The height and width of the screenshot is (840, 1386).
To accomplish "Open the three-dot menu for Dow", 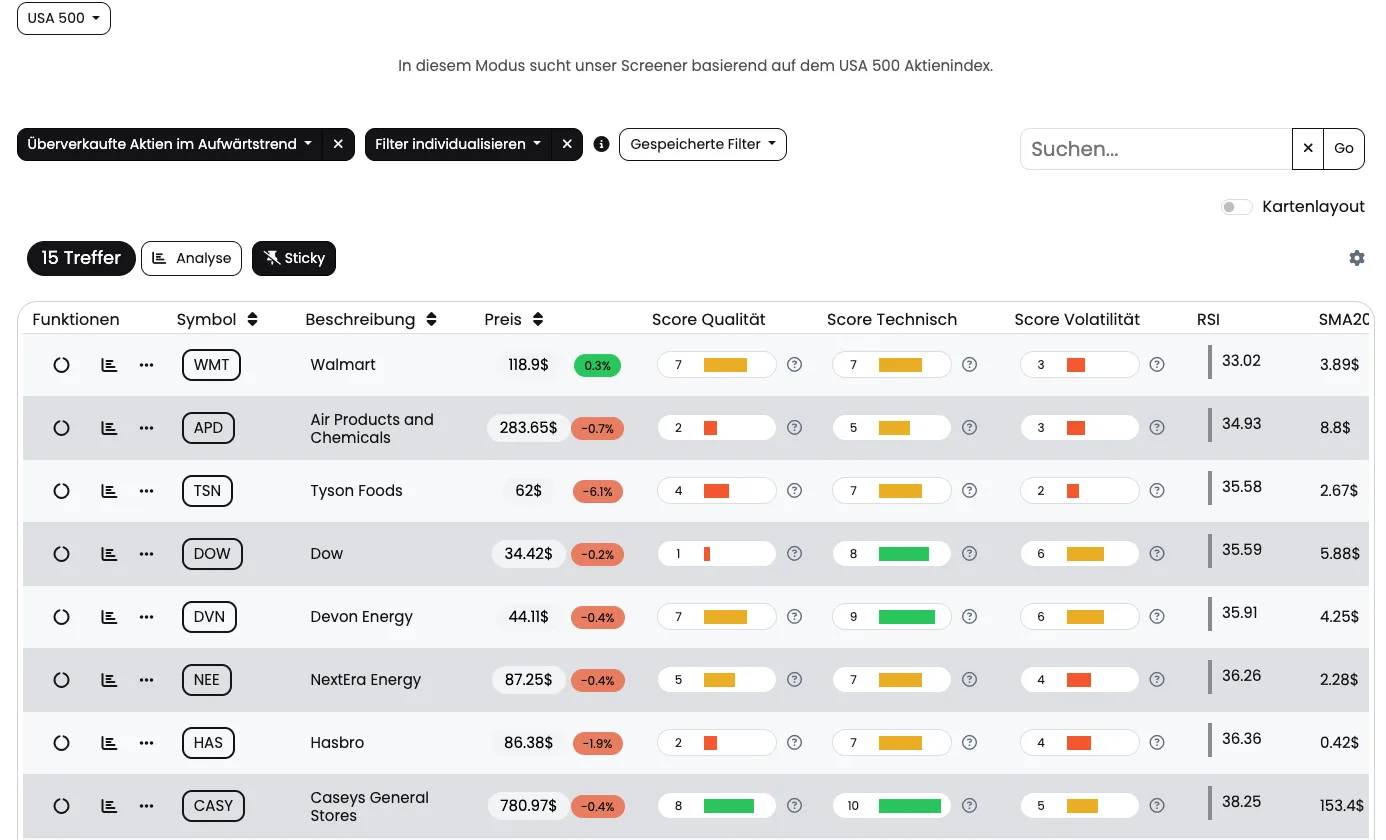I will coord(147,554).
